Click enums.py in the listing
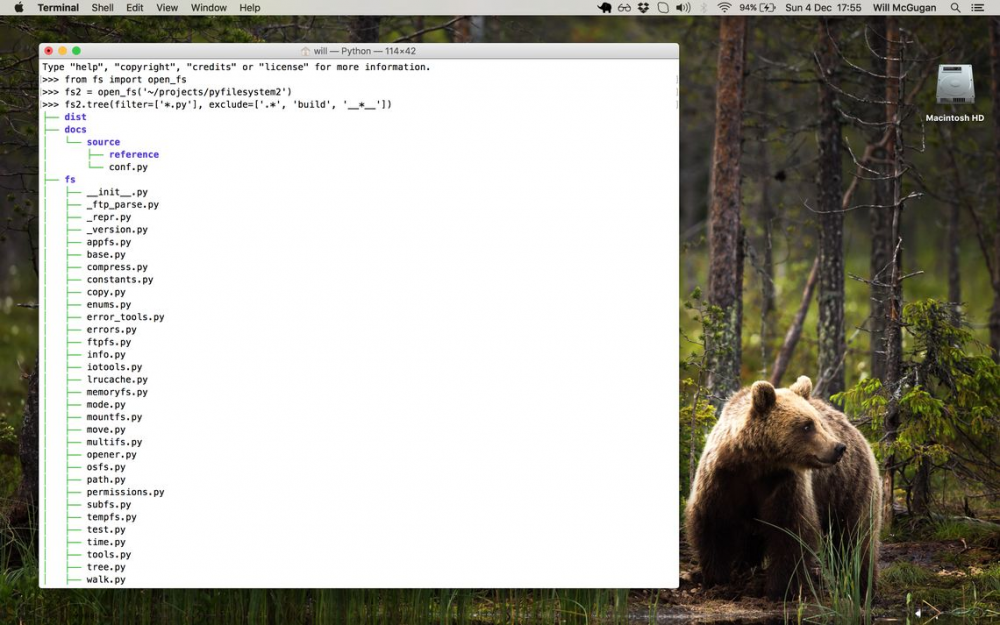 (109, 305)
